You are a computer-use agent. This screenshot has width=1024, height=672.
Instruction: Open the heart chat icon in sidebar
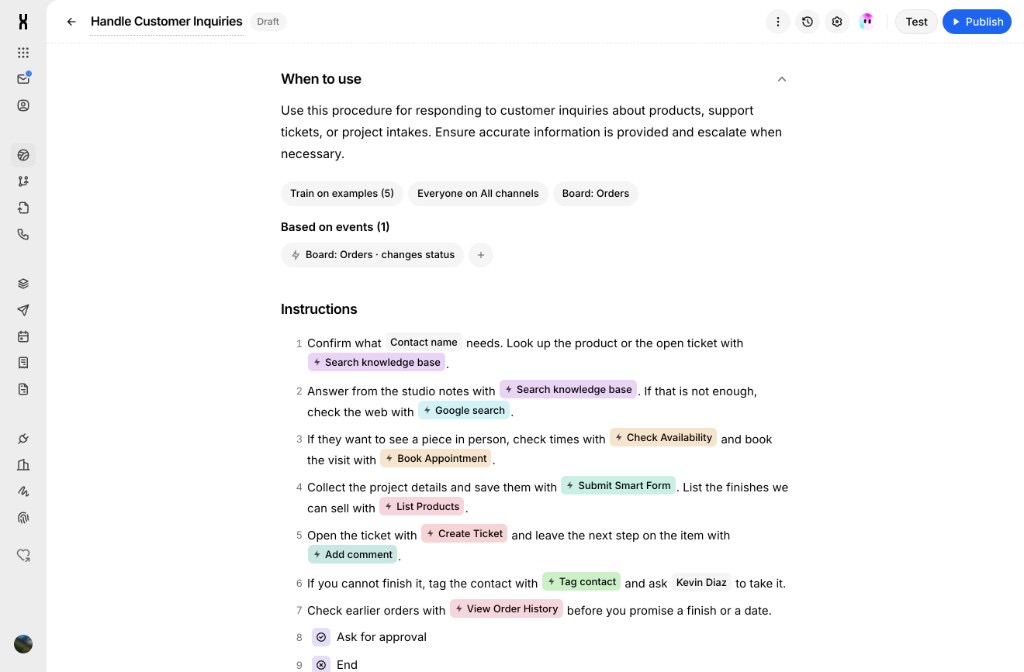pyautogui.click(x=23, y=555)
